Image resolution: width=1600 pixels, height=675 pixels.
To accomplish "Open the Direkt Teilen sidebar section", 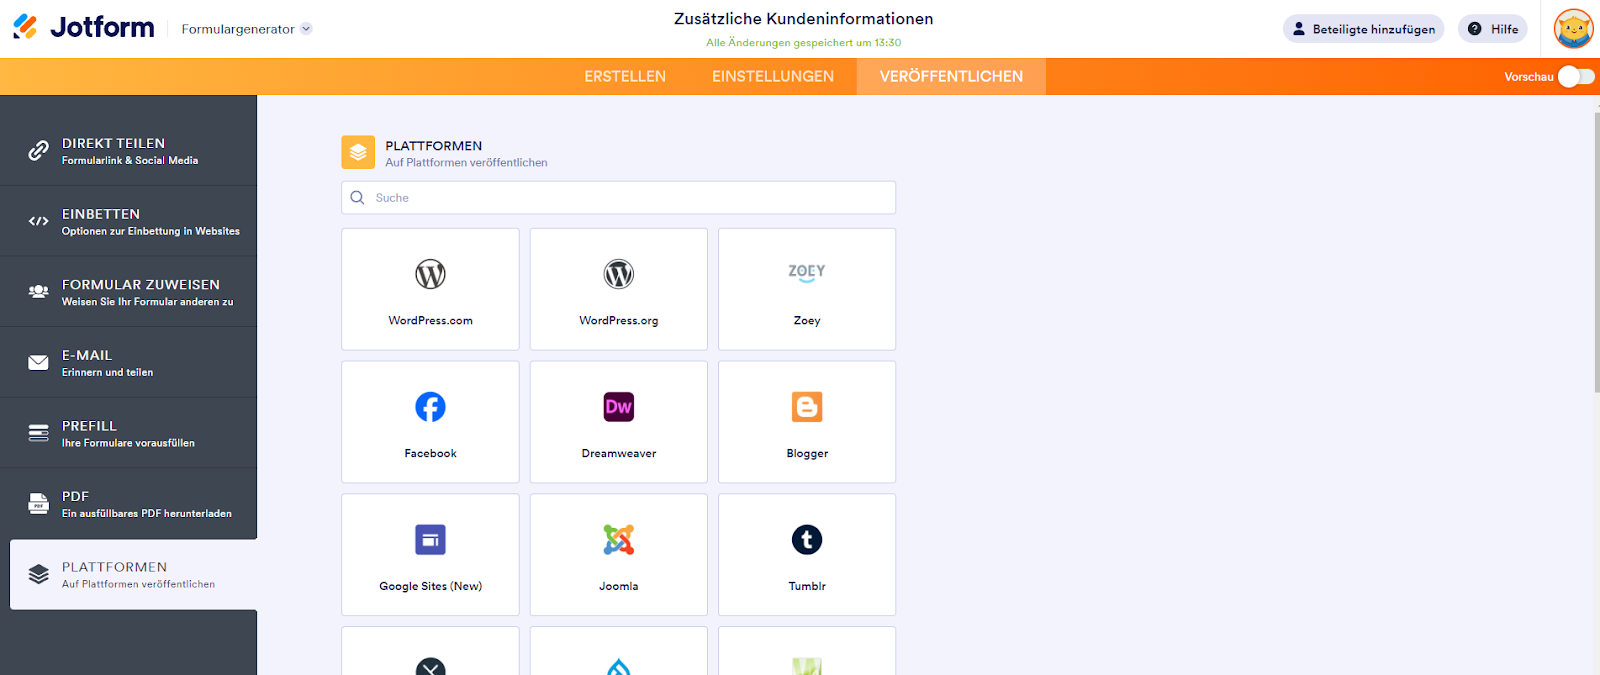I will coord(128,150).
